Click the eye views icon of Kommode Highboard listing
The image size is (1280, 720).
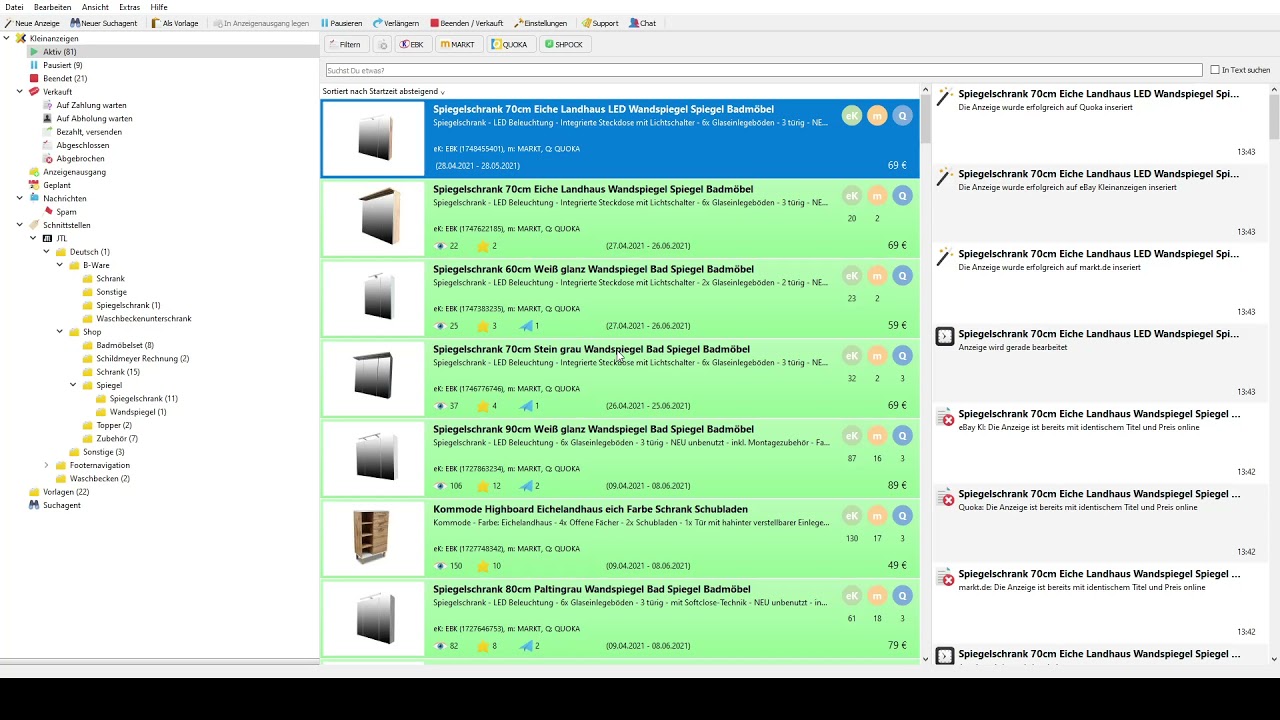pyautogui.click(x=440, y=566)
